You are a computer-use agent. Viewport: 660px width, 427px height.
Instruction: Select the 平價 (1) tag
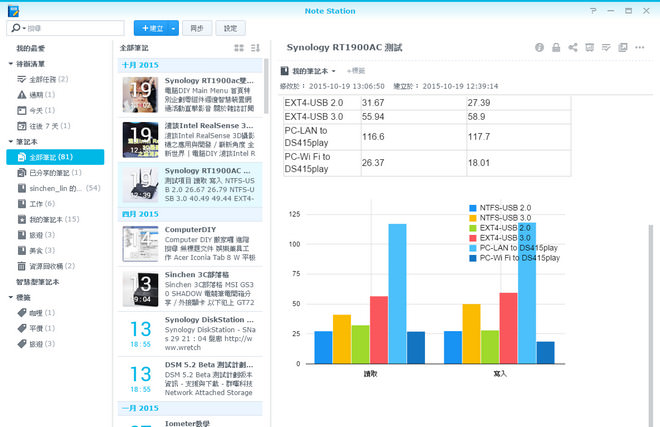(36, 328)
